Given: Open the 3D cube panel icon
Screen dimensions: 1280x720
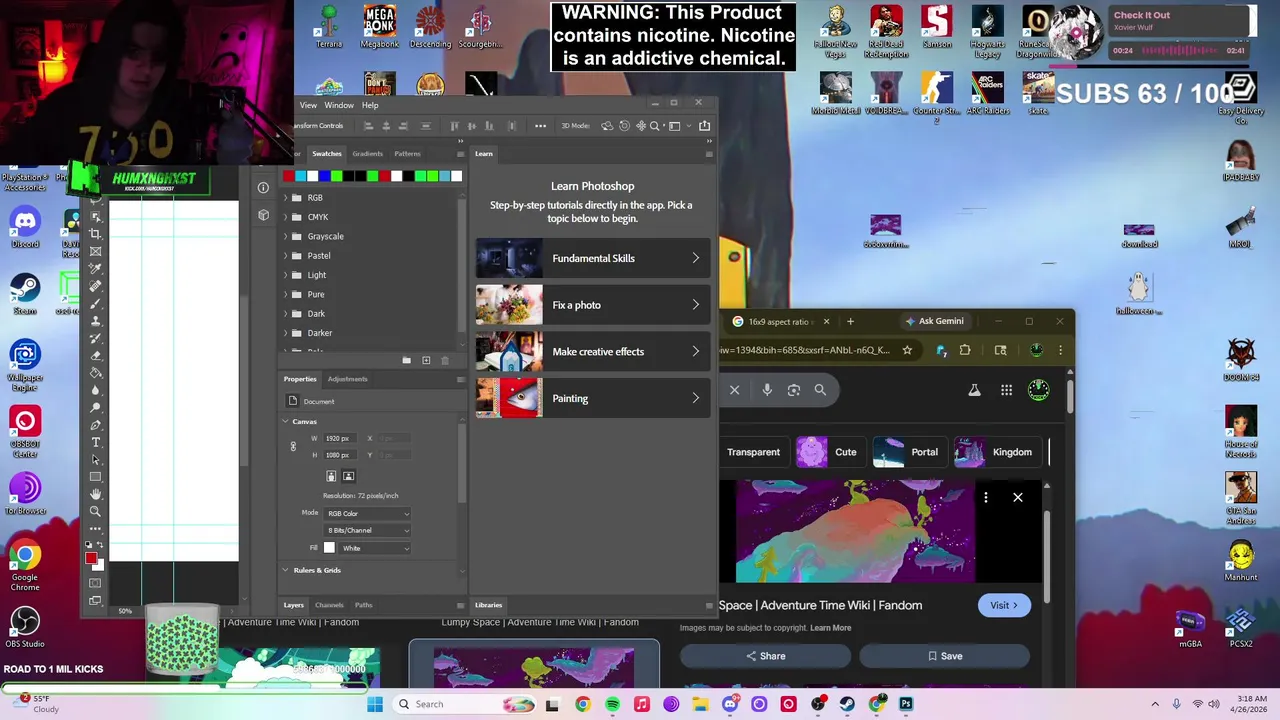Looking at the screenshot, I should (263, 215).
